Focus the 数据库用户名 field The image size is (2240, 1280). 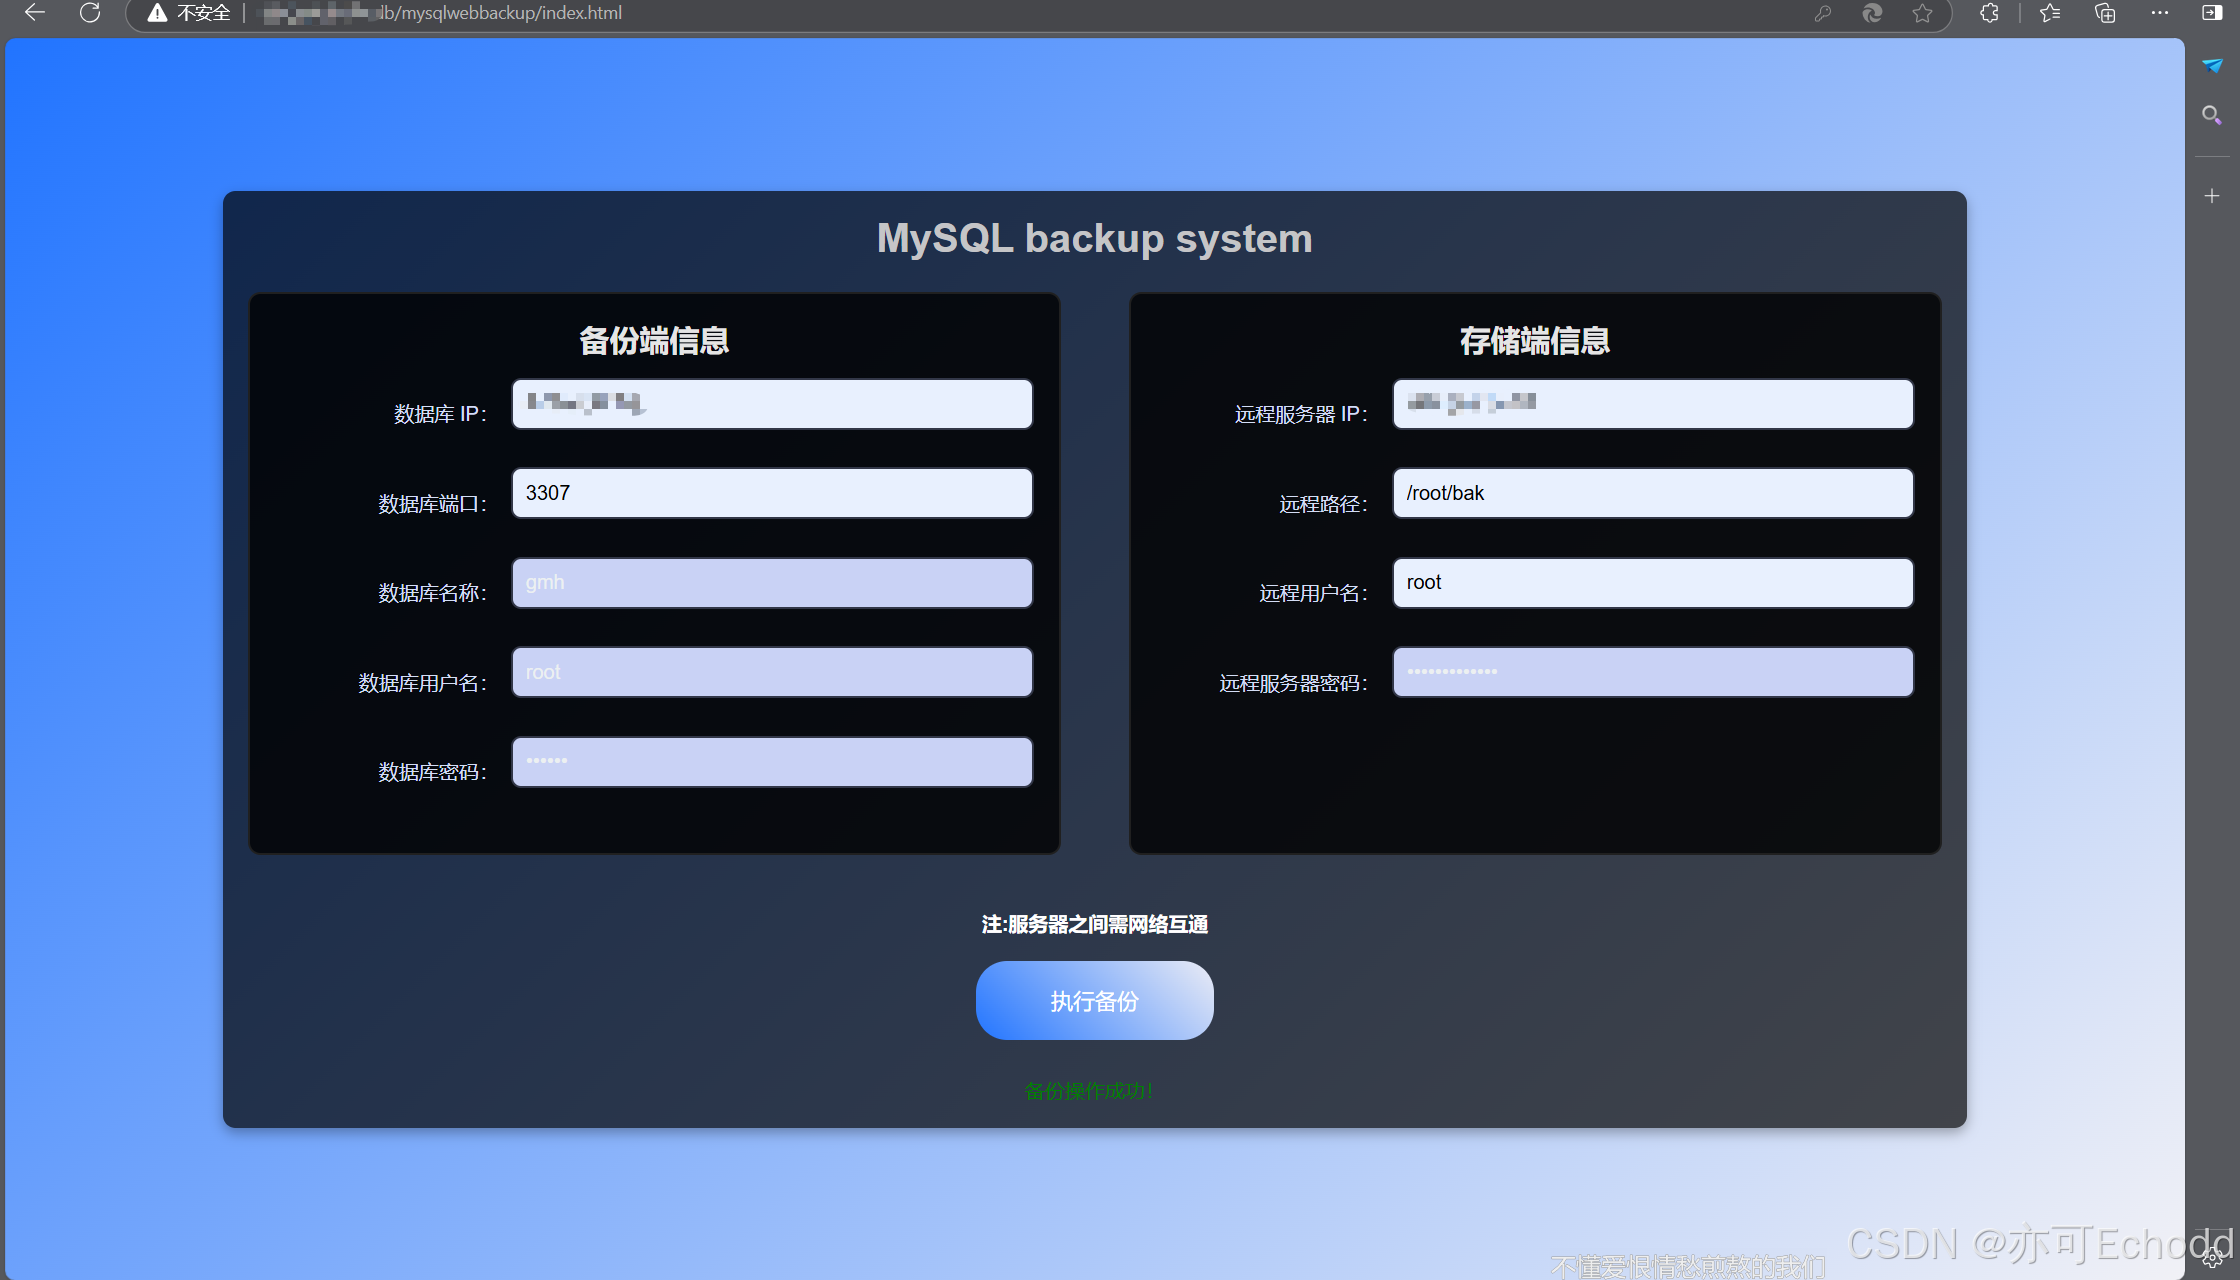pyautogui.click(x=772, y=672)
